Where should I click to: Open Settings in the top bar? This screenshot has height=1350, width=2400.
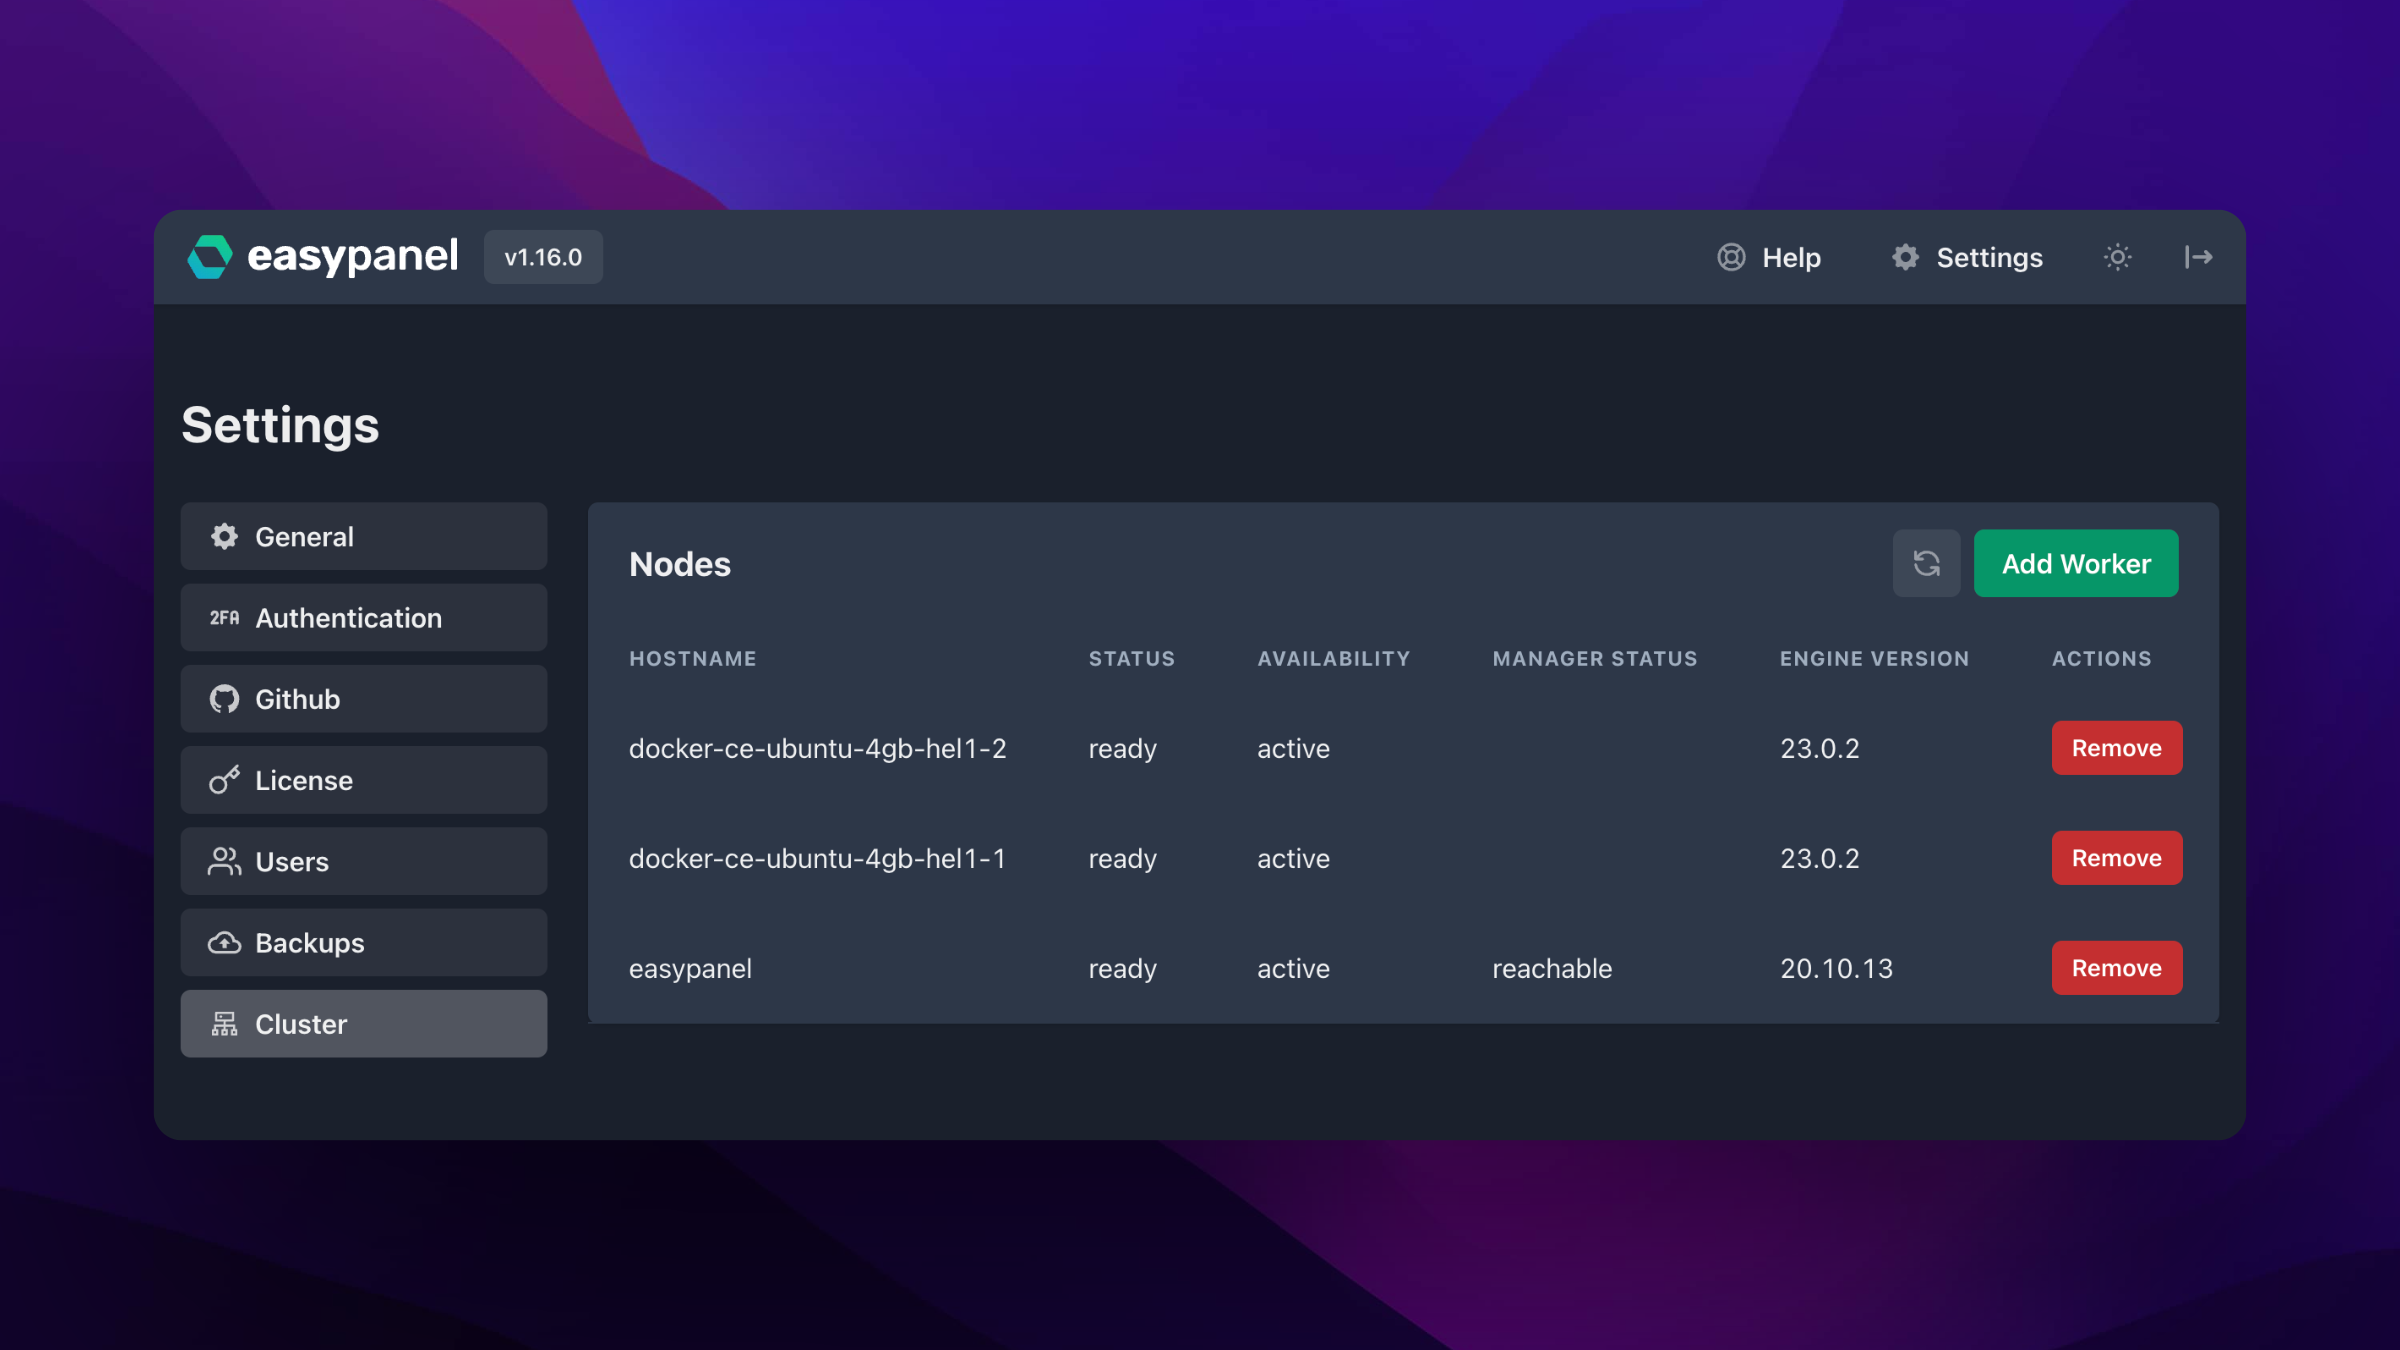tap(1967, 257)
